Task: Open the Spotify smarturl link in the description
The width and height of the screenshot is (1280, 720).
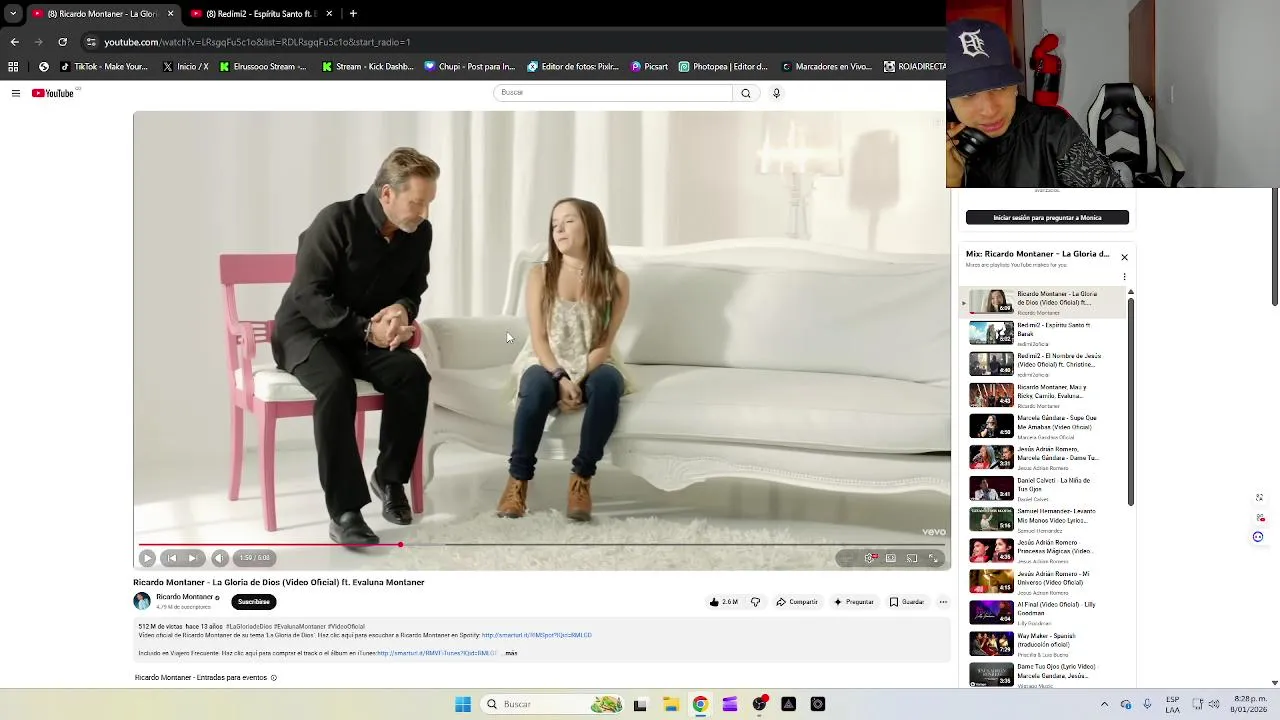Action: pos(536,635)
